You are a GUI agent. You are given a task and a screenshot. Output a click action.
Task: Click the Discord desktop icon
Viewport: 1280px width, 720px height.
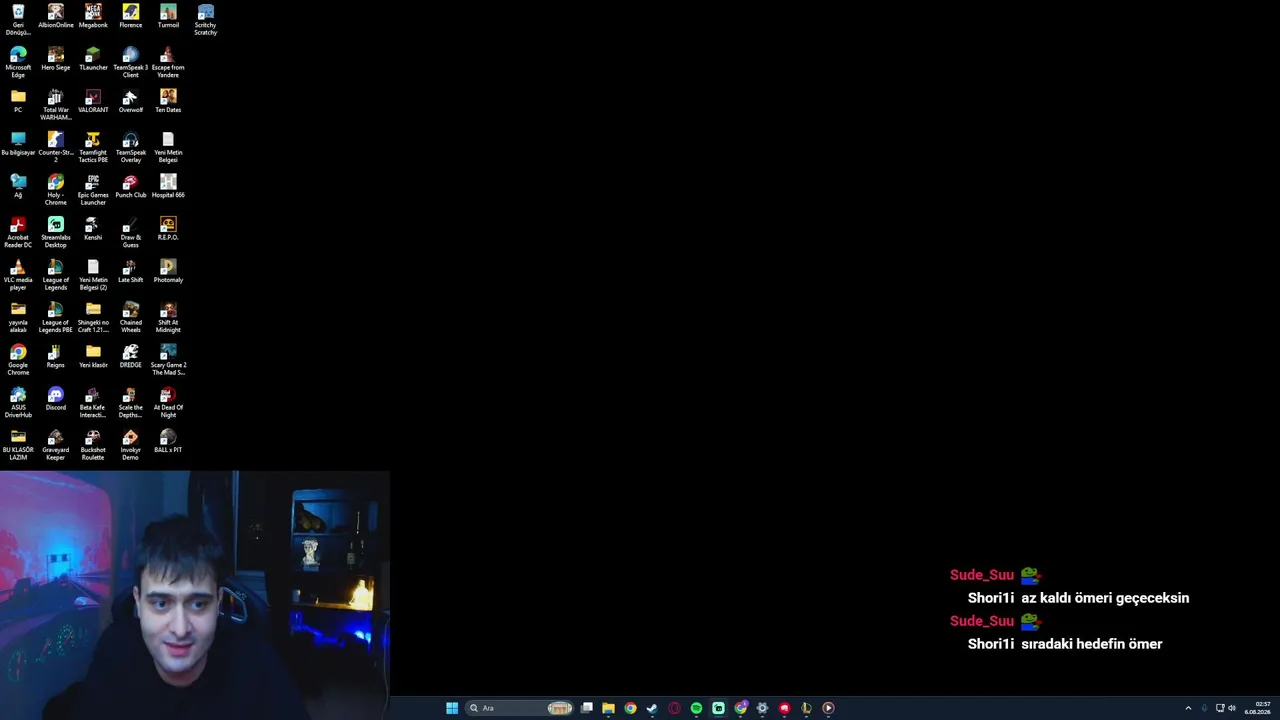click(x=56, y=398)
